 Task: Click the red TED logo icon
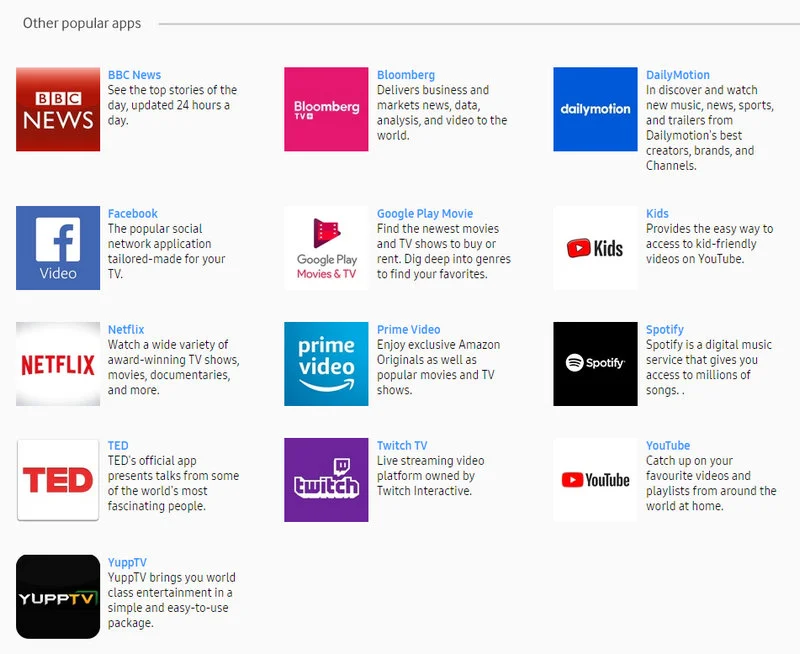coord(58,480)
